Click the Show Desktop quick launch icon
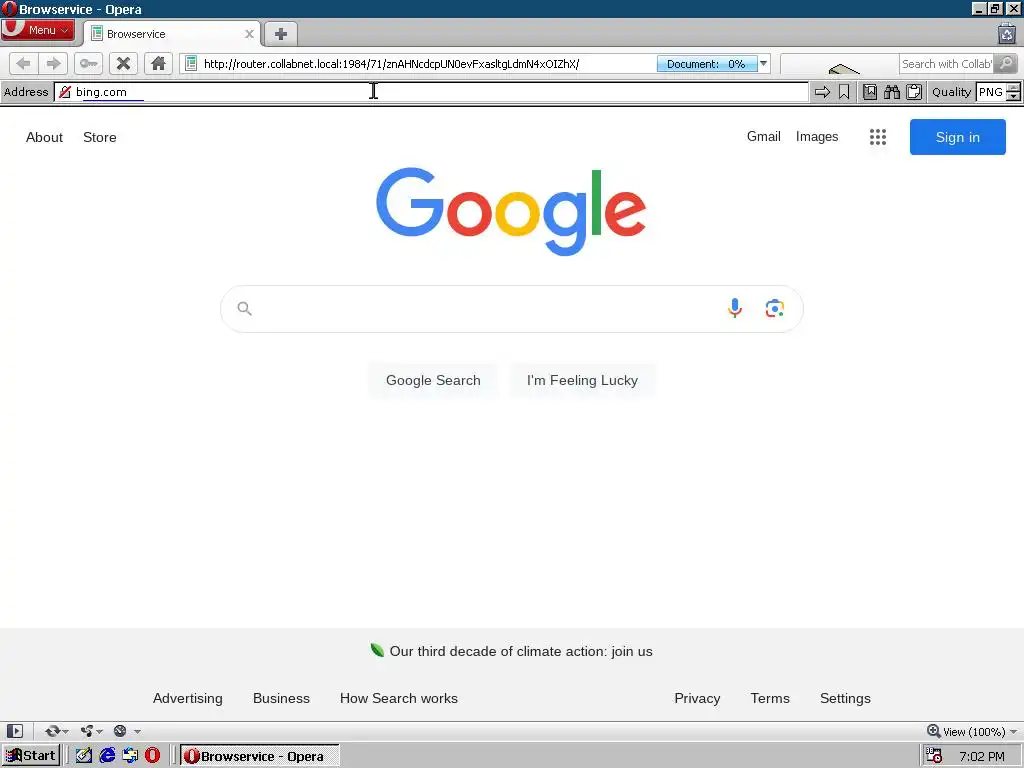This screenshot has width=1024, height=768. (x=84, y=756)
